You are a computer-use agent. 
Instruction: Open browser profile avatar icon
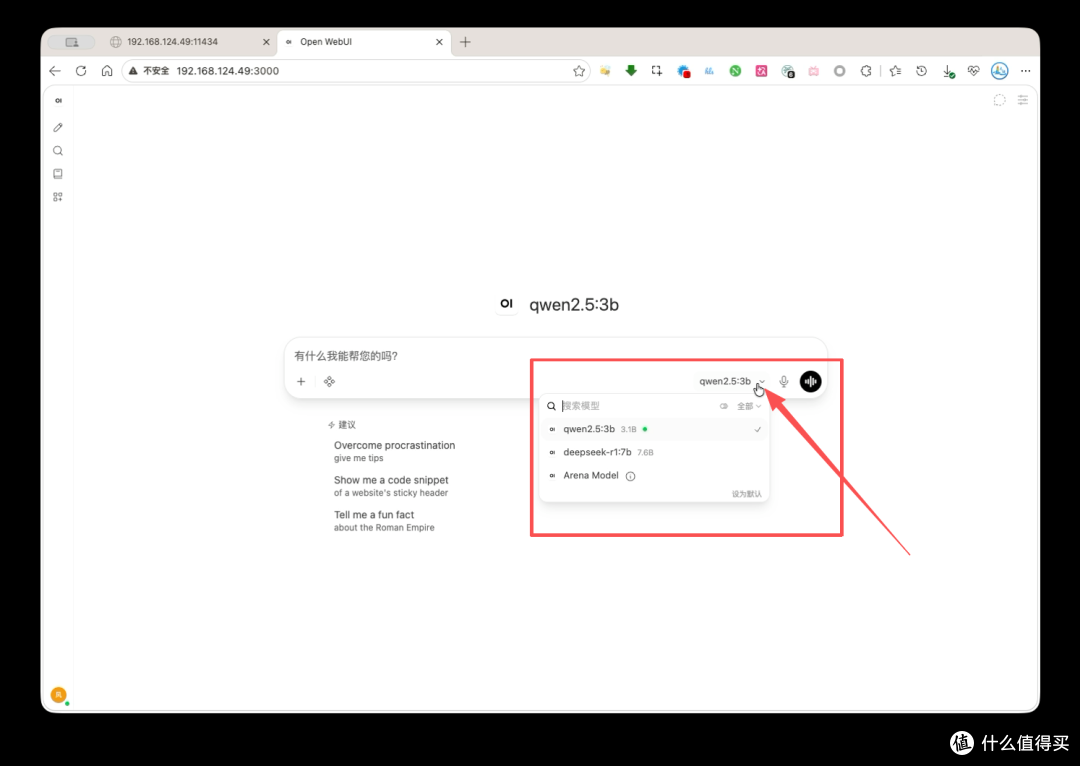(999, 70)
